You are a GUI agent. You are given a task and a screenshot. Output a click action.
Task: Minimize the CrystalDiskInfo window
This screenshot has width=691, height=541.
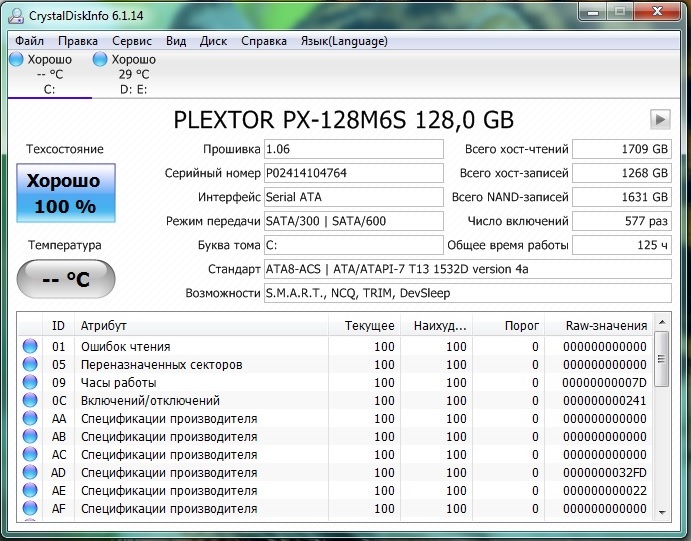pyautogui.click(x=593, y=12)
